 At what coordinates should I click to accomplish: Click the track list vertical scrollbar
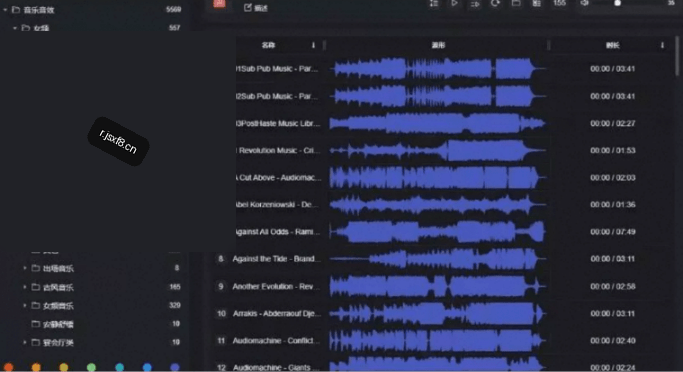677,57
